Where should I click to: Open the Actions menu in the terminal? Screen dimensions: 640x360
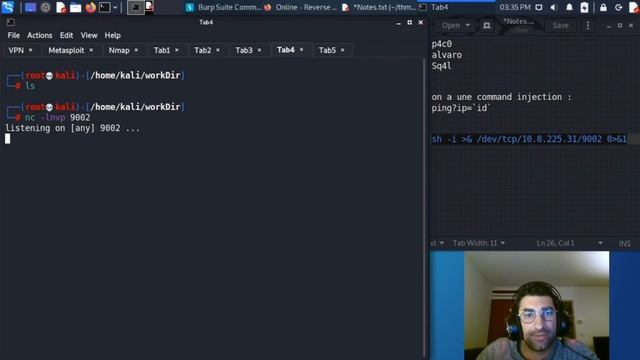(40, 36)
